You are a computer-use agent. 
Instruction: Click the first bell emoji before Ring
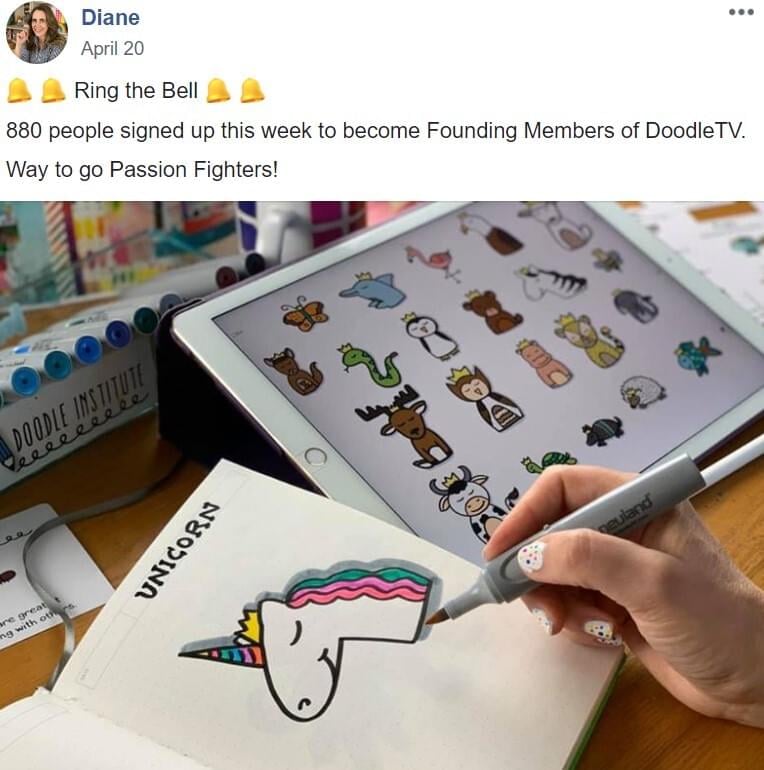[19, 90]
